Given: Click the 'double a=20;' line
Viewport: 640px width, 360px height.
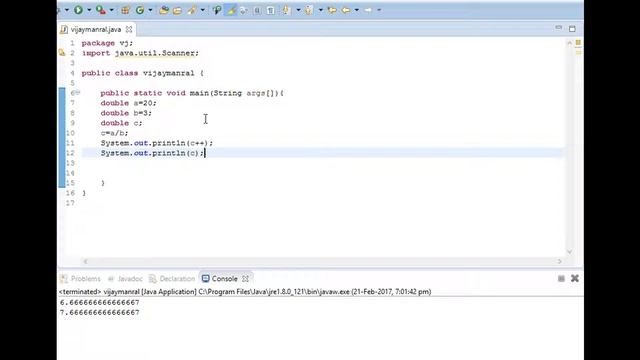Looking at the screenshot, I should click(129, 103).
